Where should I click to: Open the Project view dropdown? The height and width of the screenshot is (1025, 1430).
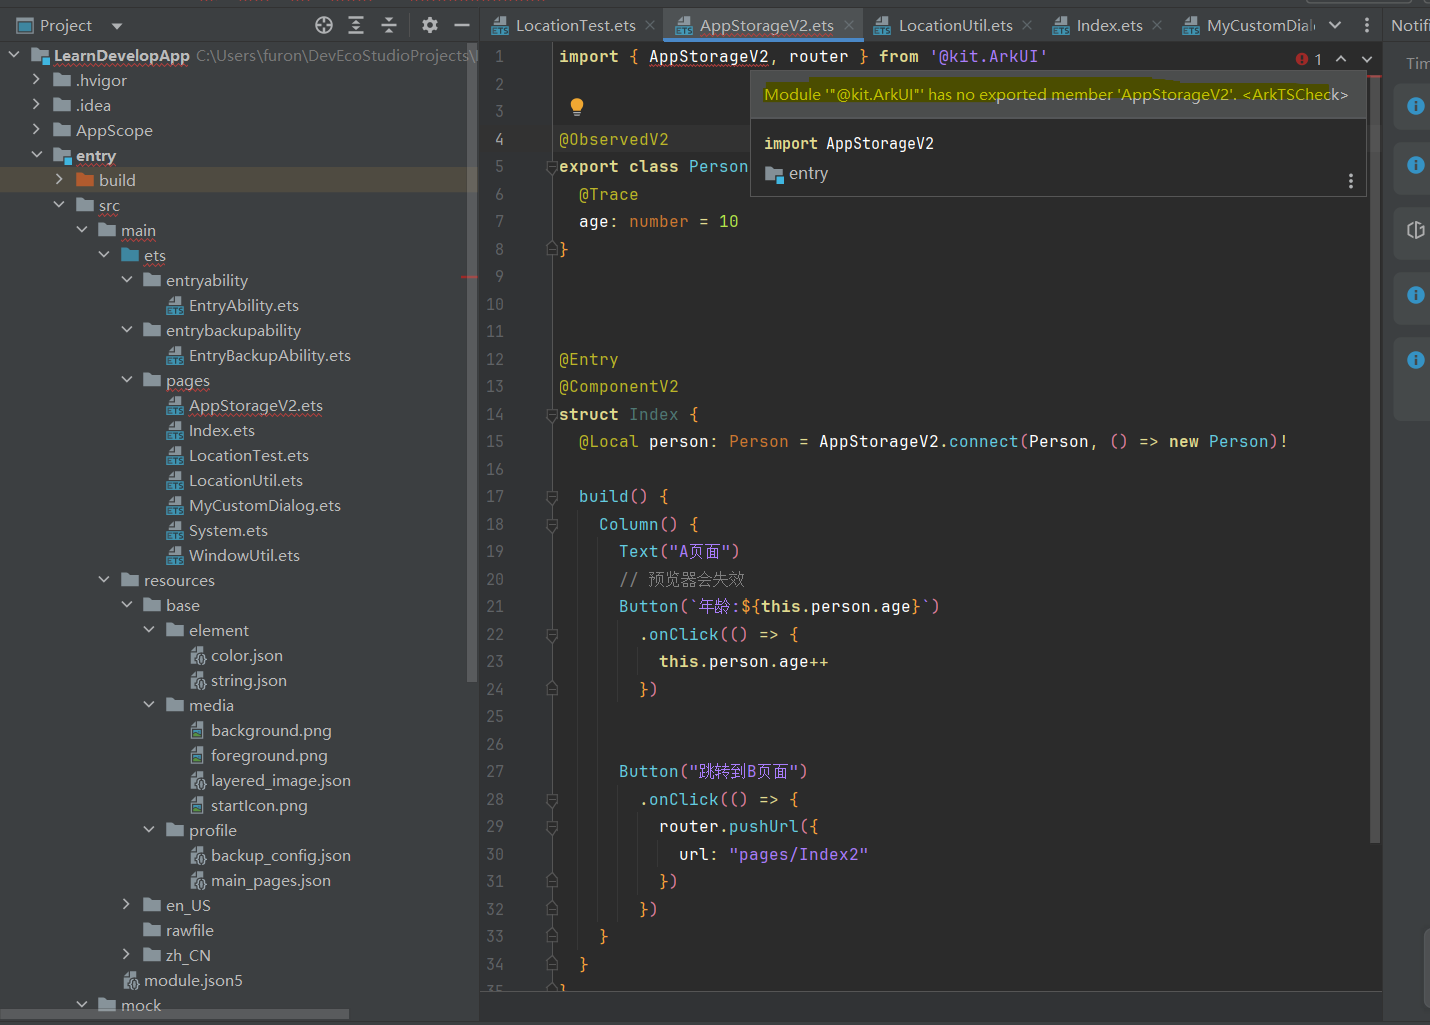click(x=117, y=26)
